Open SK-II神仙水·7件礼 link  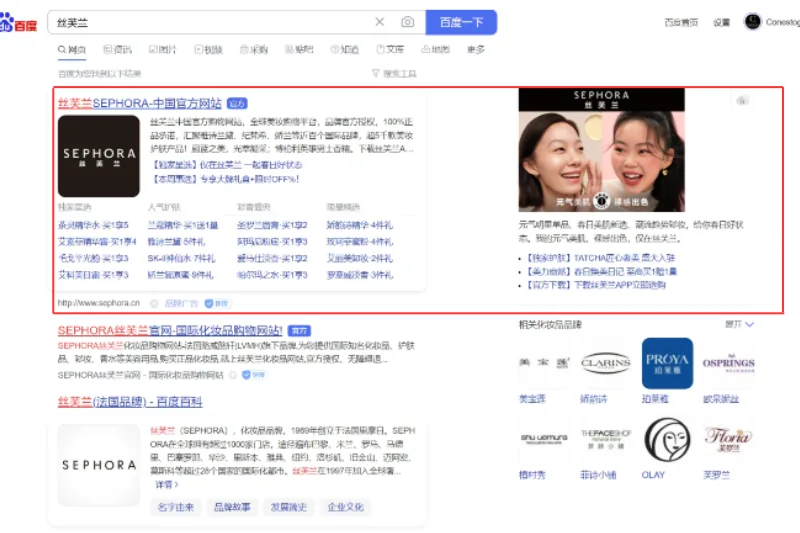pyautogui.click(x=181, y=258)
